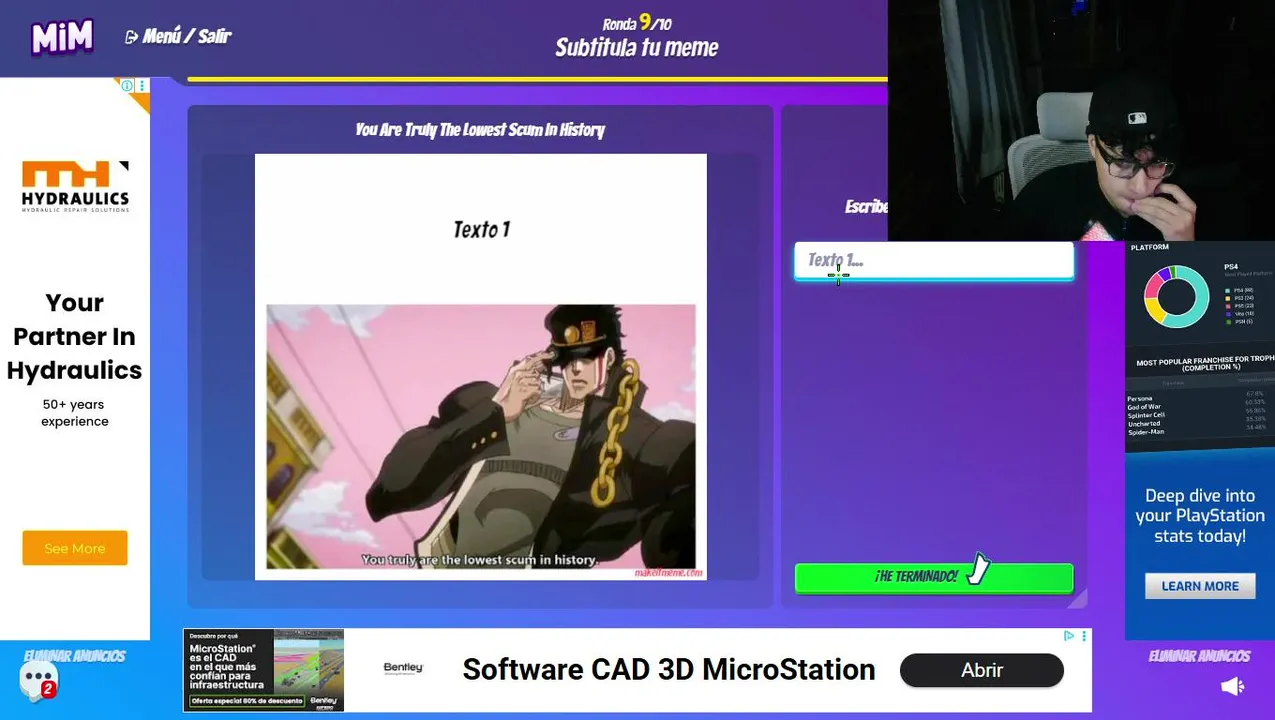Click the Most Popular Franchise table in ad
This screenshot has height=720, width=1275.
point(1200,398)
